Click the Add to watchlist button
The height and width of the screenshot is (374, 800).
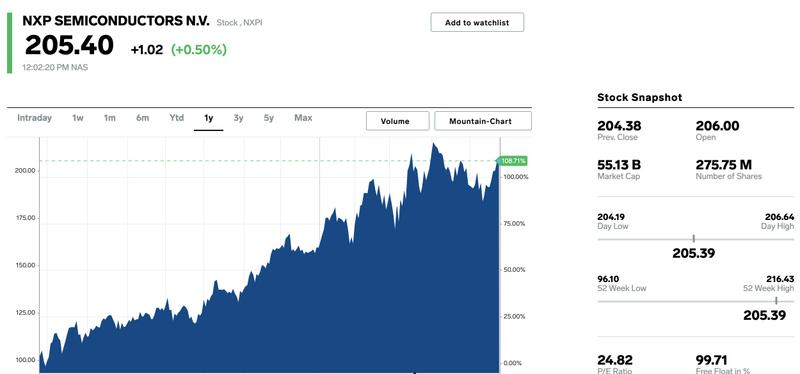click(477, 22)
